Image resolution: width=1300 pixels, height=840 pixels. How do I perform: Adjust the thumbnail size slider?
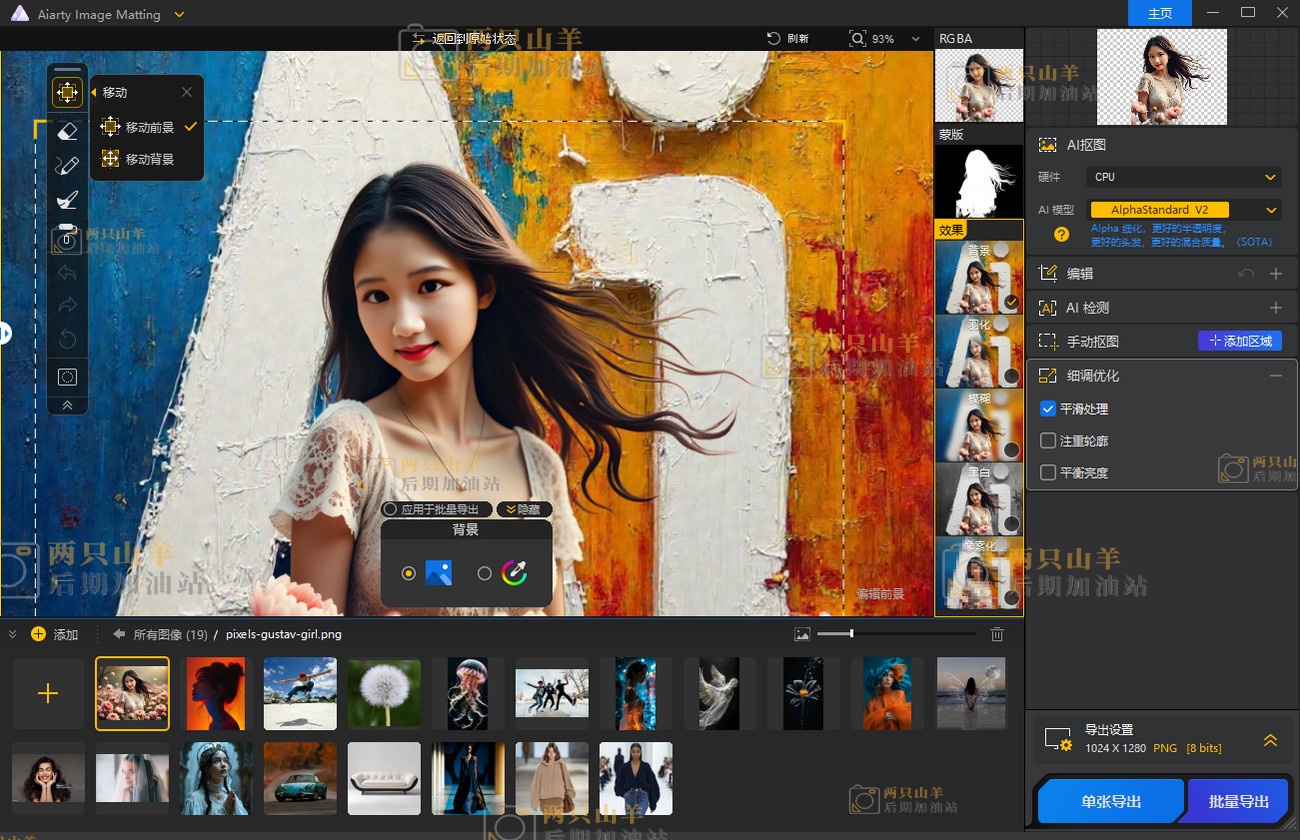coord(851,634)
